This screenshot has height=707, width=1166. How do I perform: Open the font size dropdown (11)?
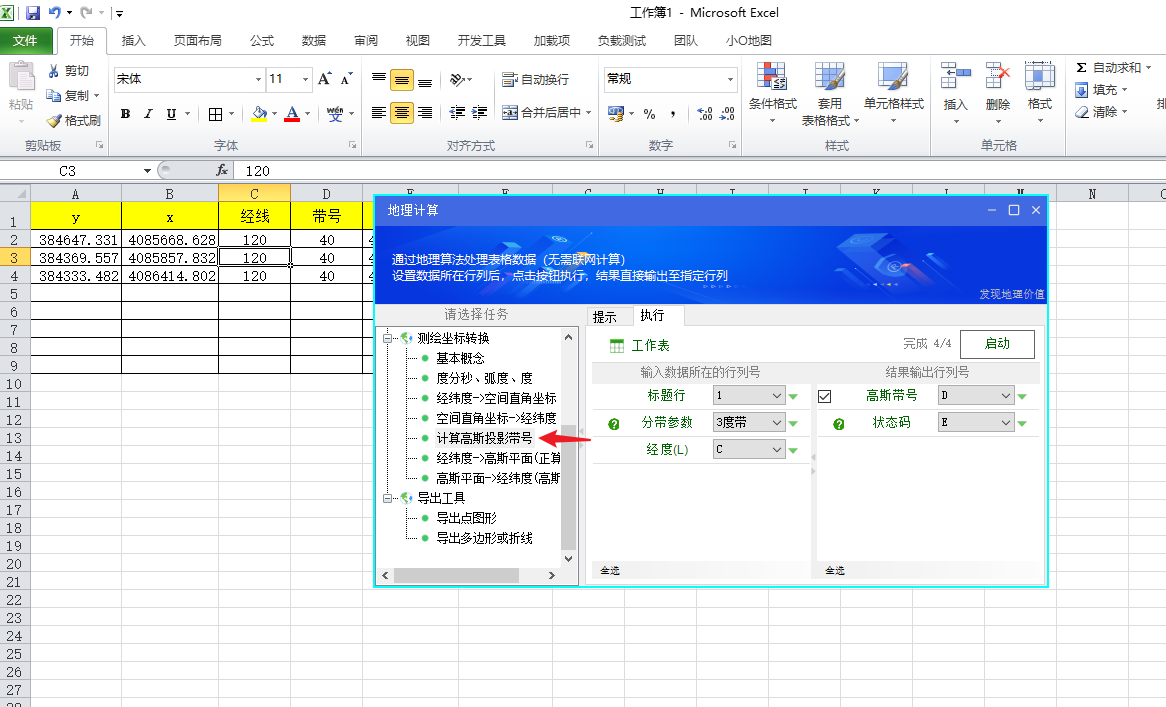[305, 79]
